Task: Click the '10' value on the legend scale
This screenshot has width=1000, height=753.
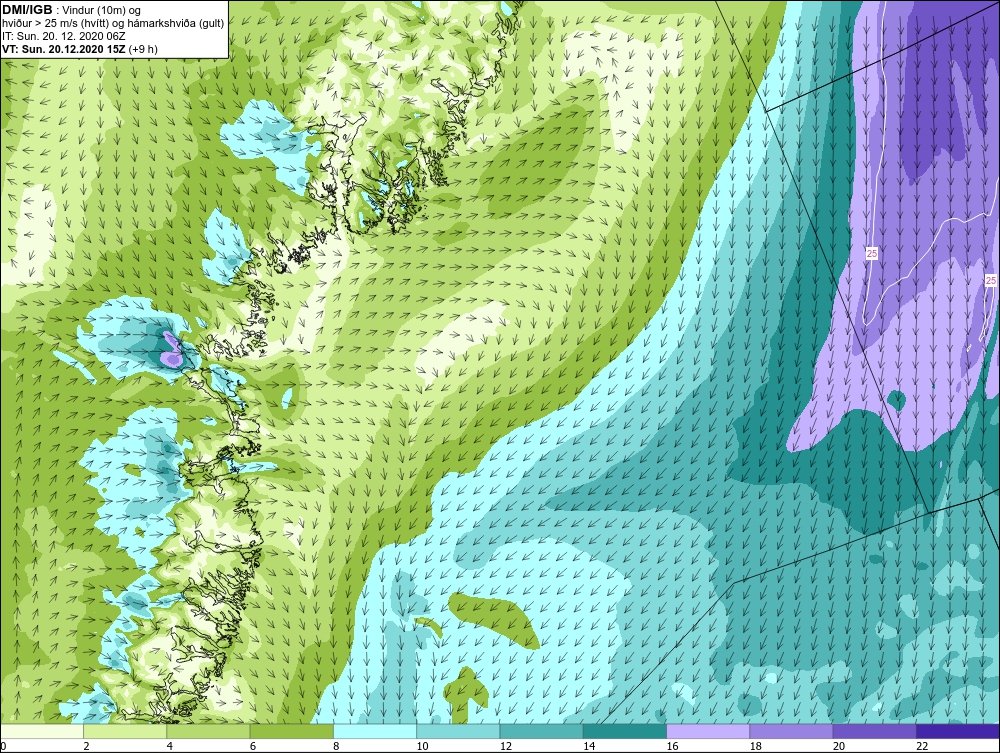Action: click(422, 746)
